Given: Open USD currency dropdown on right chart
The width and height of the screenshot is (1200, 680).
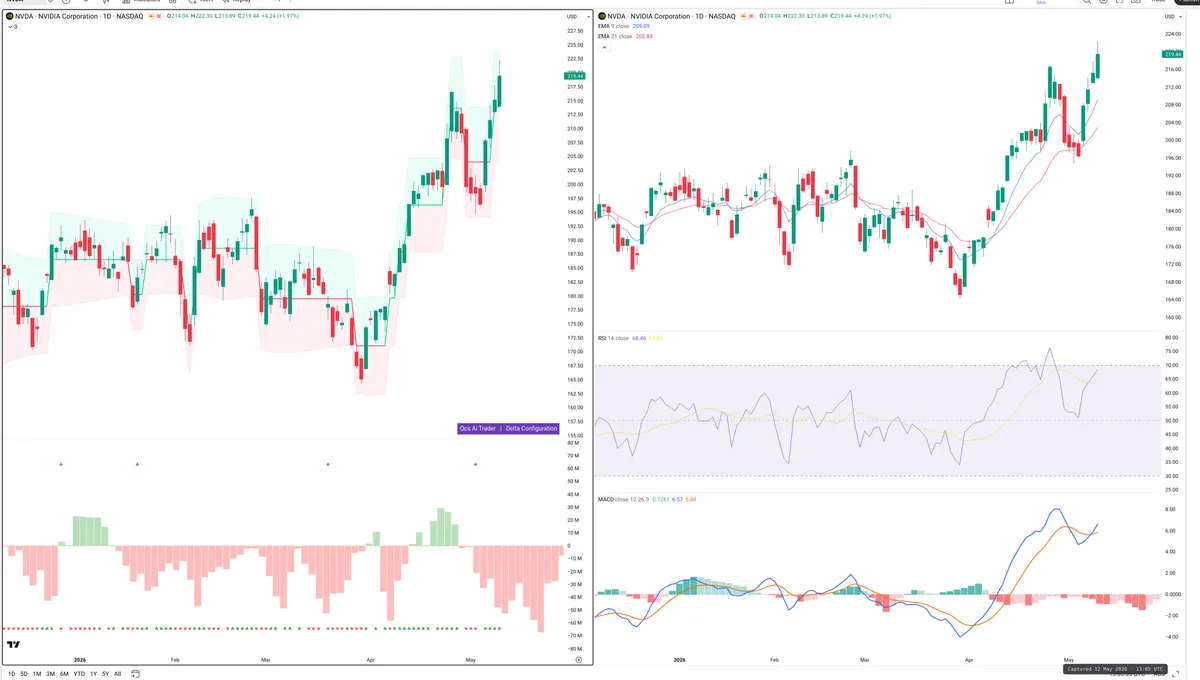Looking at the screenshot, I should (1172, 17).
